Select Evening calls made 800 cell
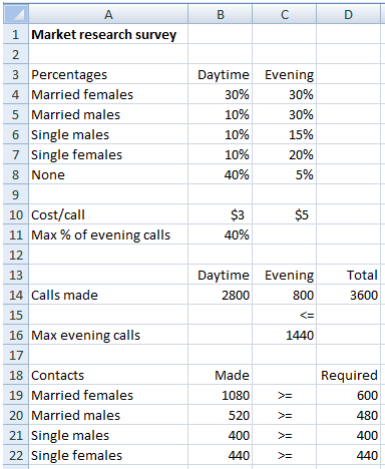The width and height of the screenshot is (385, 469). coord(284,295)
